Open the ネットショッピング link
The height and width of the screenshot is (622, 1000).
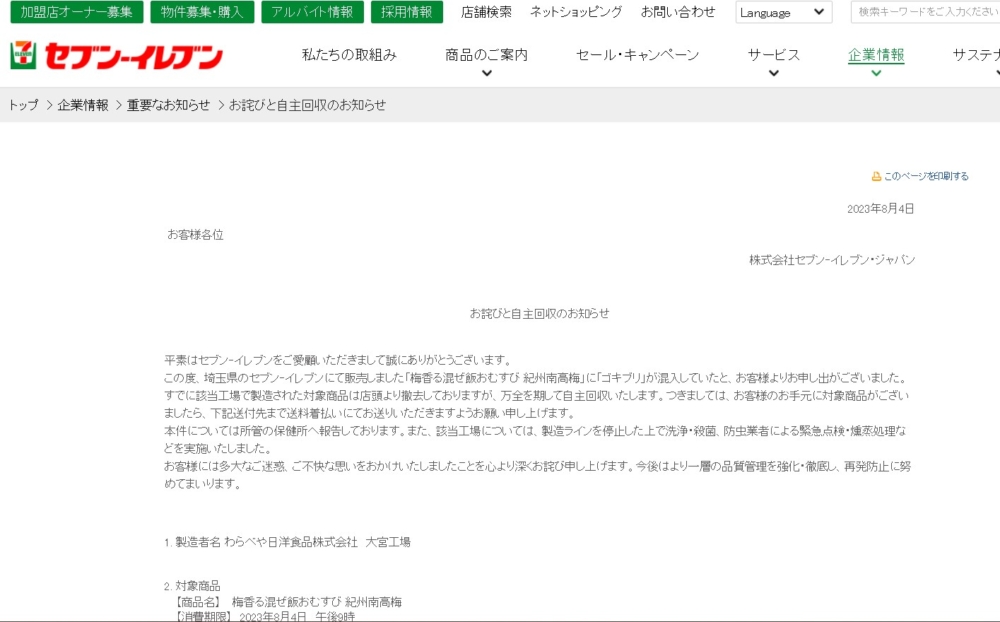tap(576, 12)
